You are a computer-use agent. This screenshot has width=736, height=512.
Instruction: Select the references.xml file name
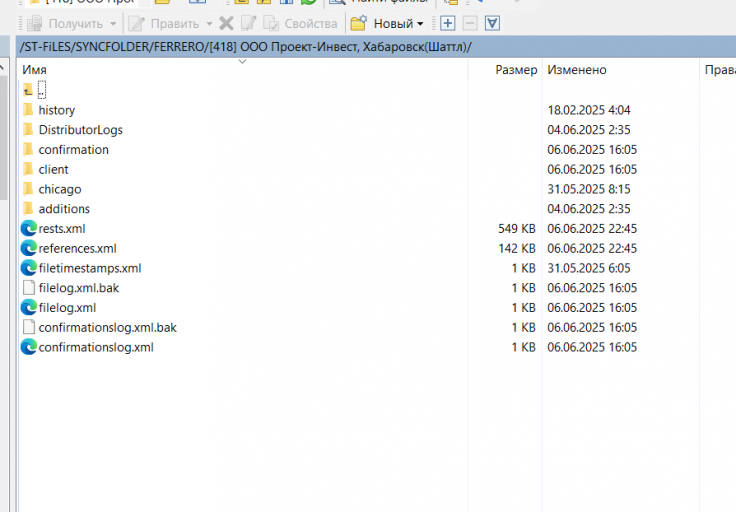pyautogui.click(x=77, y=248)
